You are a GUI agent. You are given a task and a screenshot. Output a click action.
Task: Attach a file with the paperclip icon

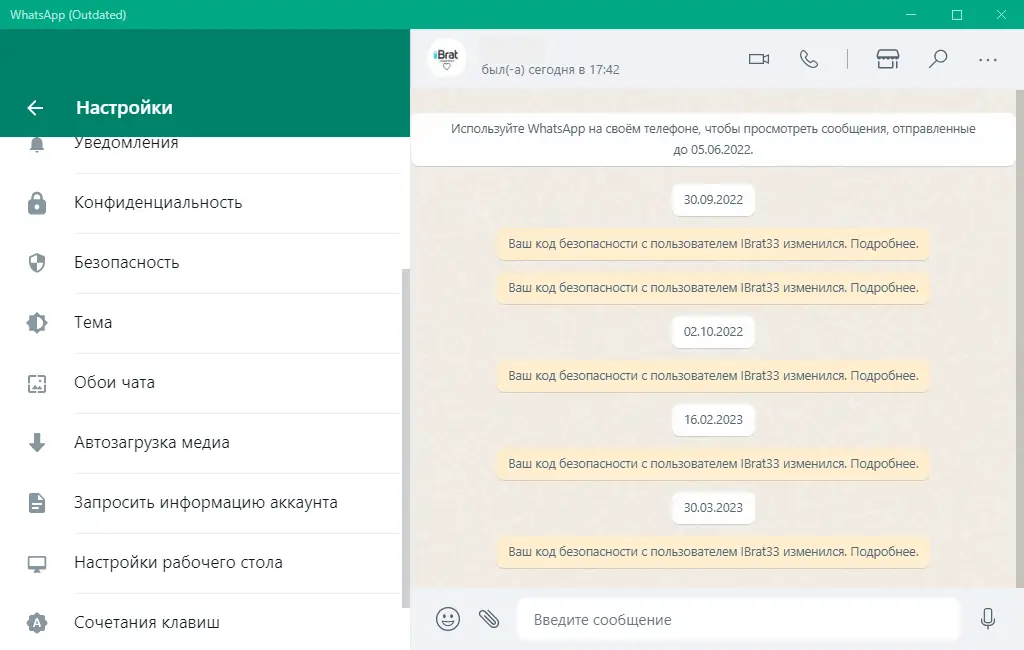pyautogui.click(x=489, y=619)
